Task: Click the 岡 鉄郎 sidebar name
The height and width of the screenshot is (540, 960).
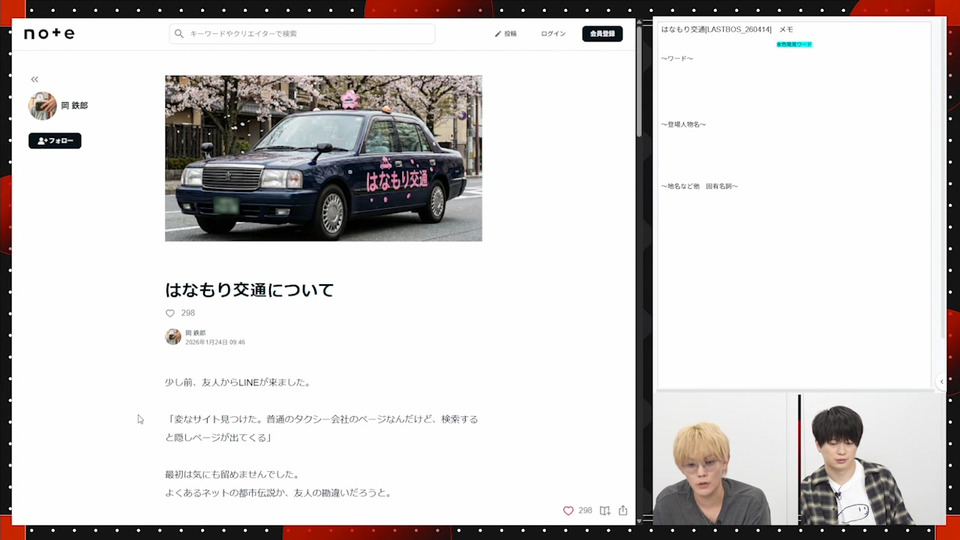Action: (x=75, y=106)
